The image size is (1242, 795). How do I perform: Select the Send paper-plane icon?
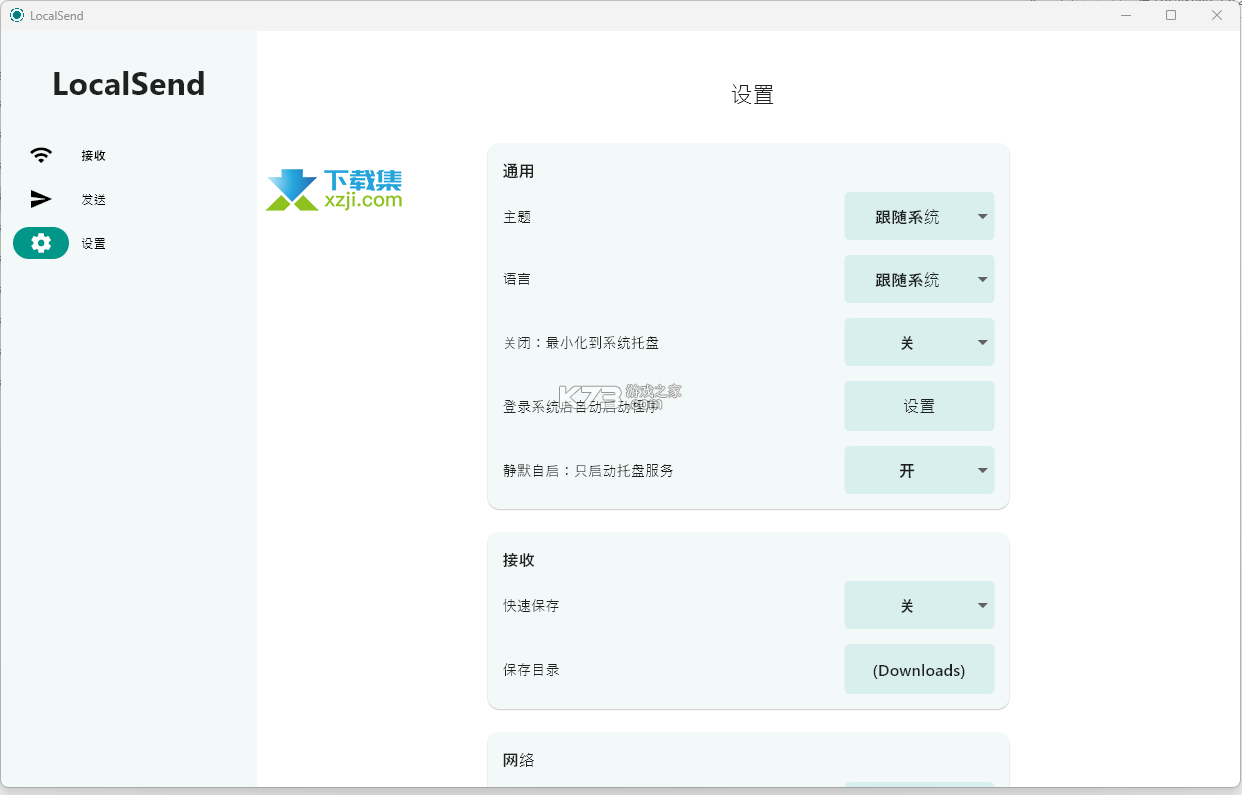[41, 199]
